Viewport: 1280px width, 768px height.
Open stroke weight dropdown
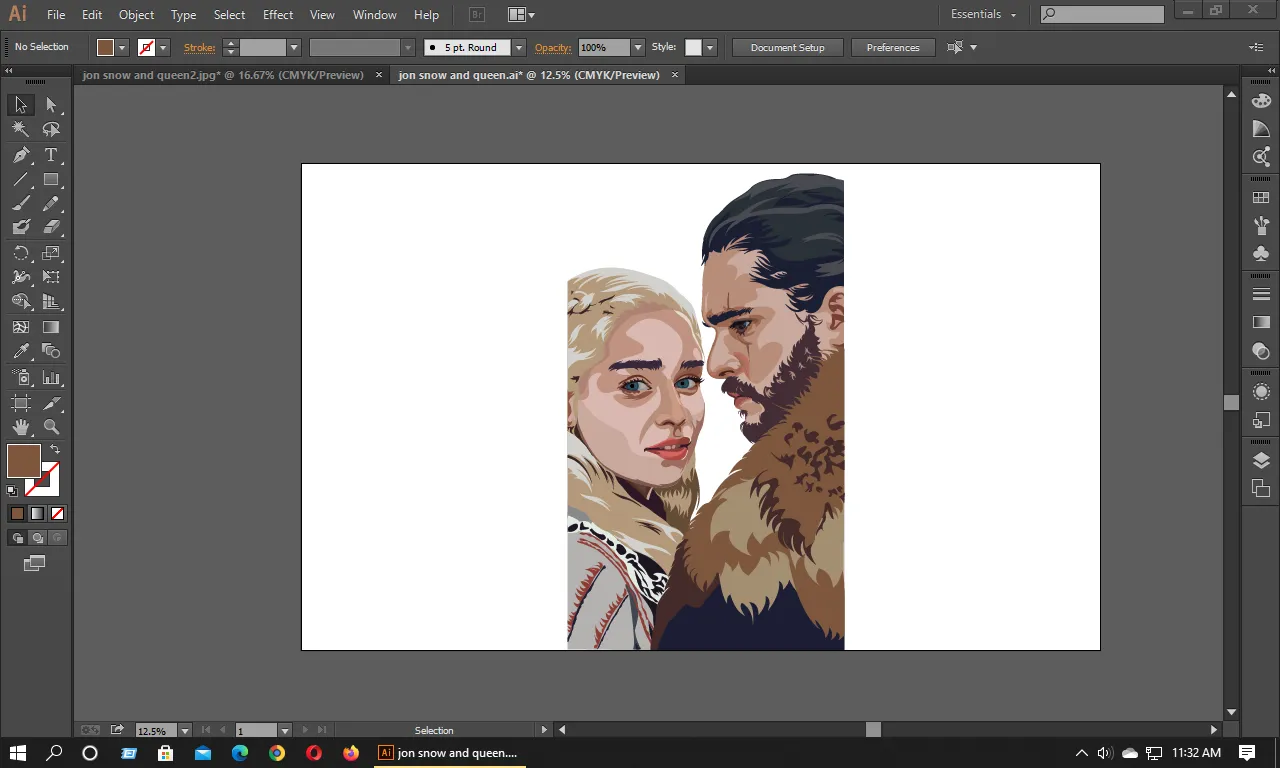[x=294, y=47]
